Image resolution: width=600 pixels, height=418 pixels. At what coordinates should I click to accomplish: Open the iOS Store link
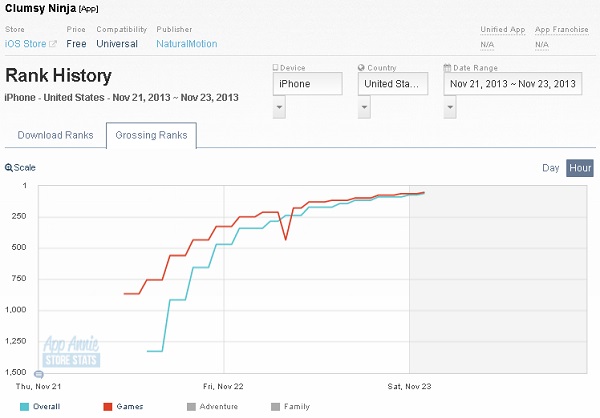tap(25, 44)
